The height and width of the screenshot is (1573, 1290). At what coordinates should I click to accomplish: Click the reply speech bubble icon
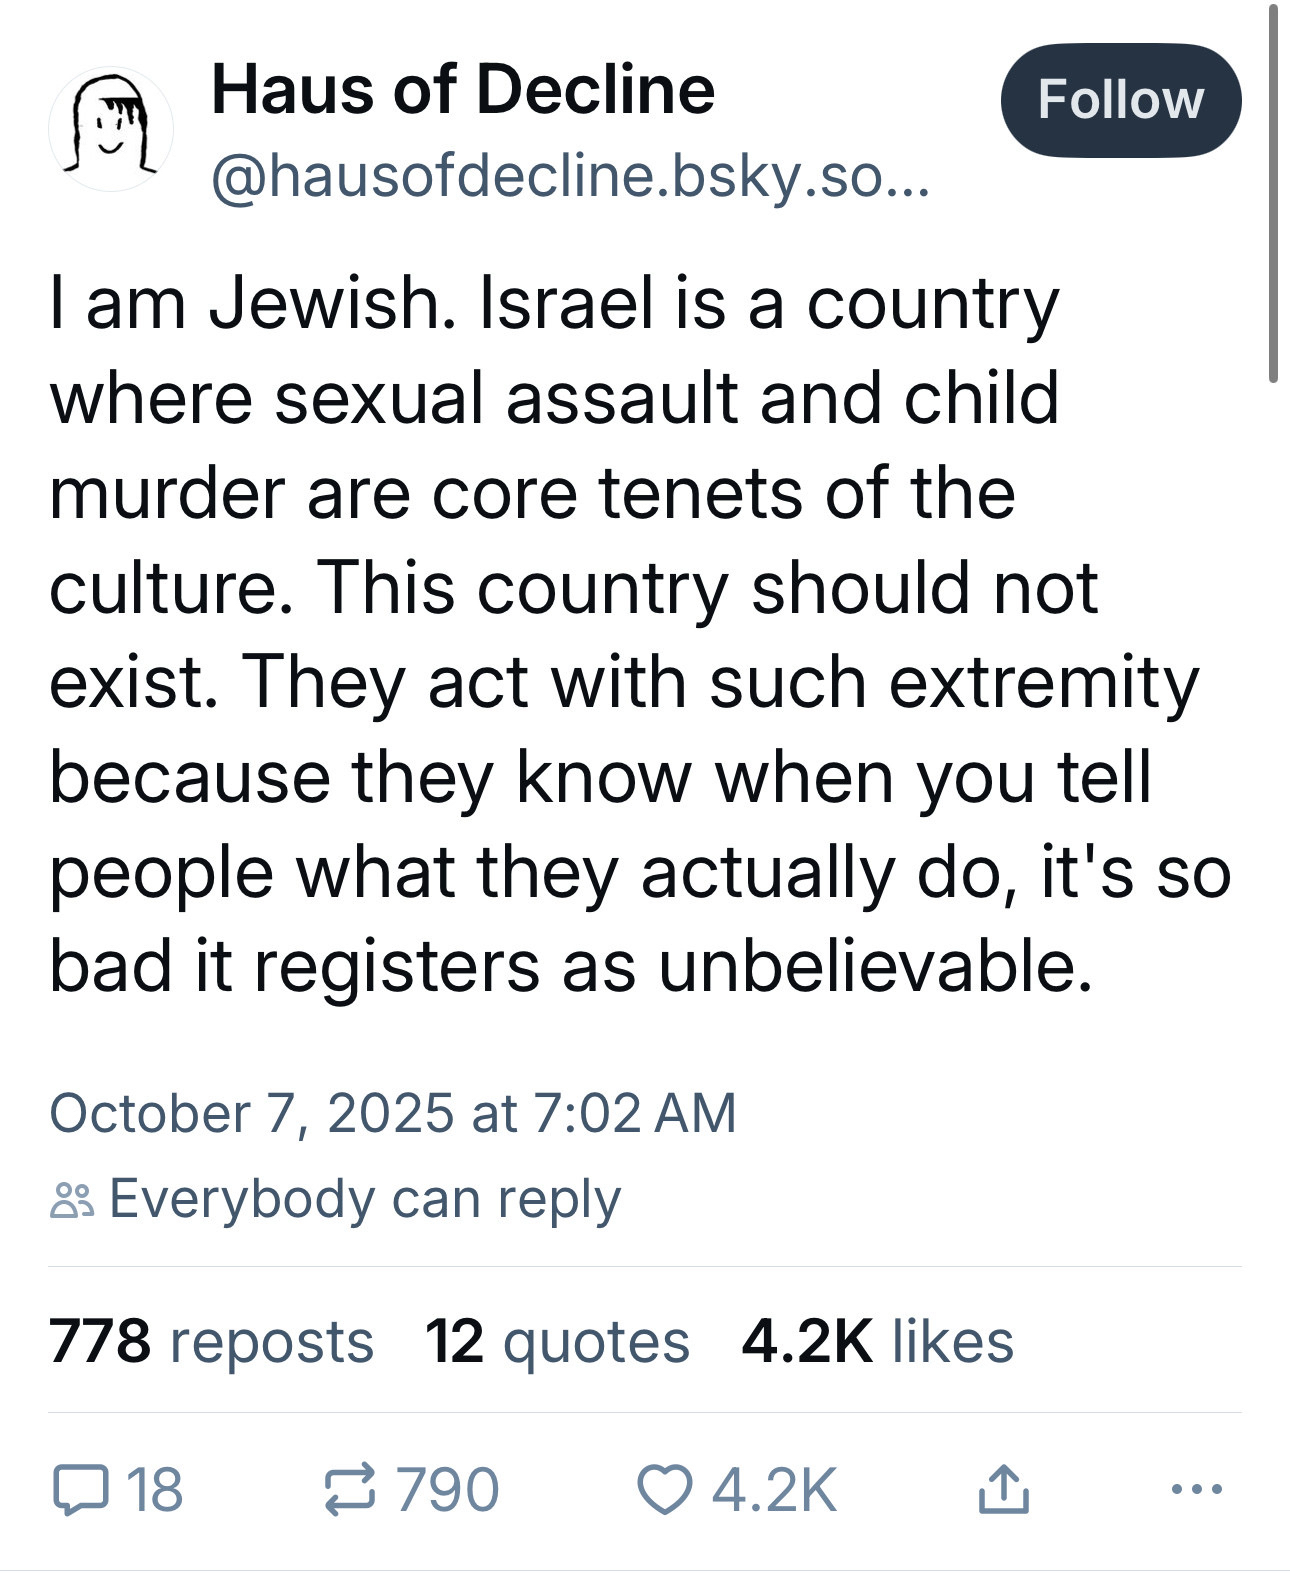pos(80,1490)
